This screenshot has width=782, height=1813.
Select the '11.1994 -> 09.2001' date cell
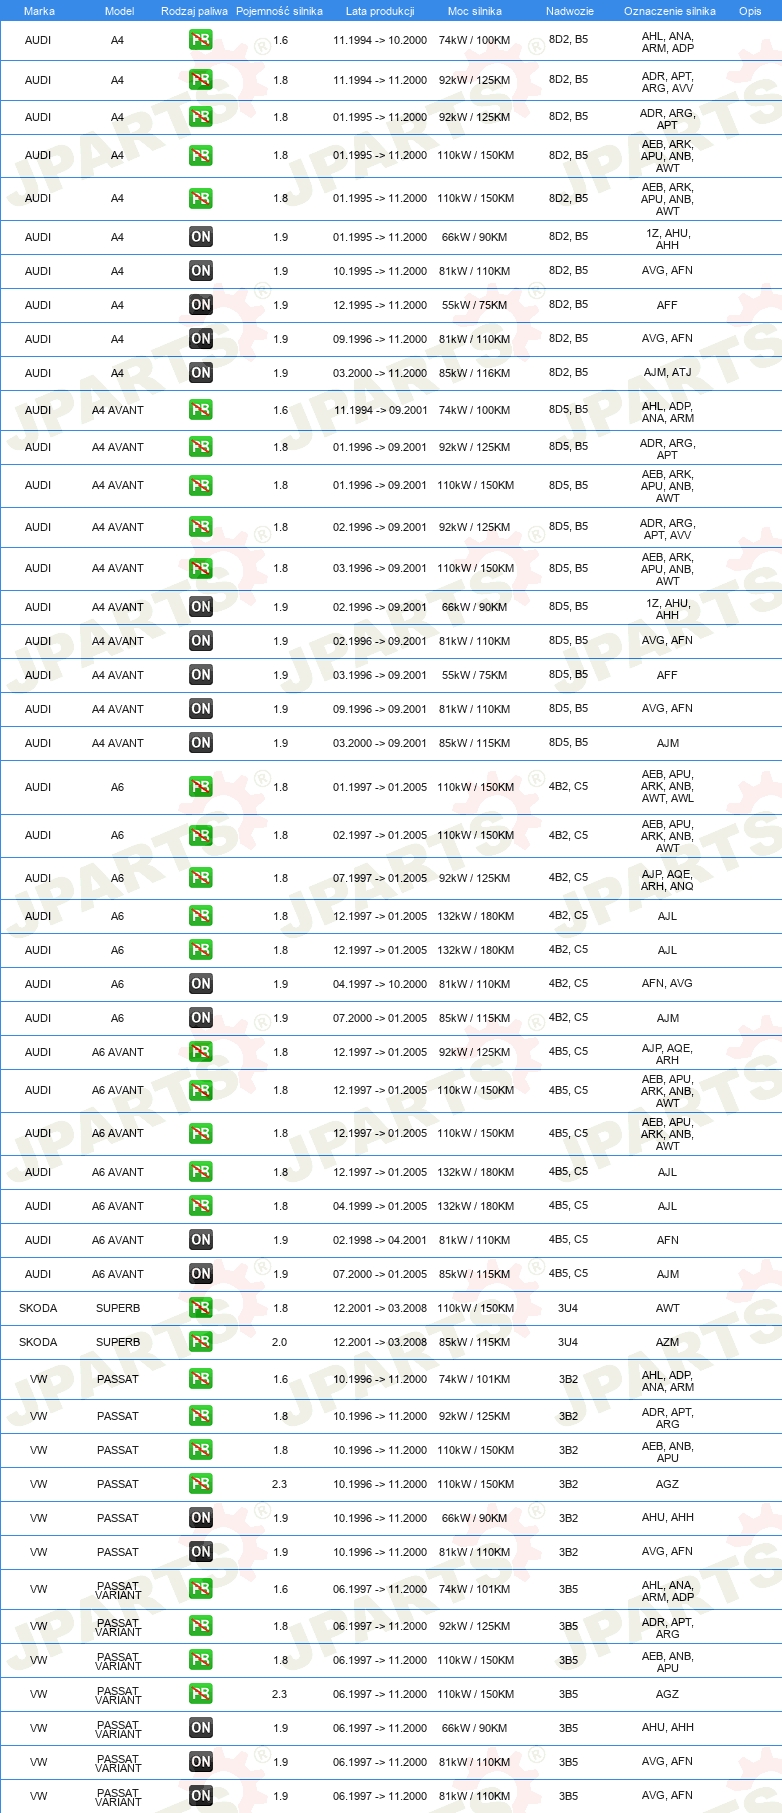(380, 410)
